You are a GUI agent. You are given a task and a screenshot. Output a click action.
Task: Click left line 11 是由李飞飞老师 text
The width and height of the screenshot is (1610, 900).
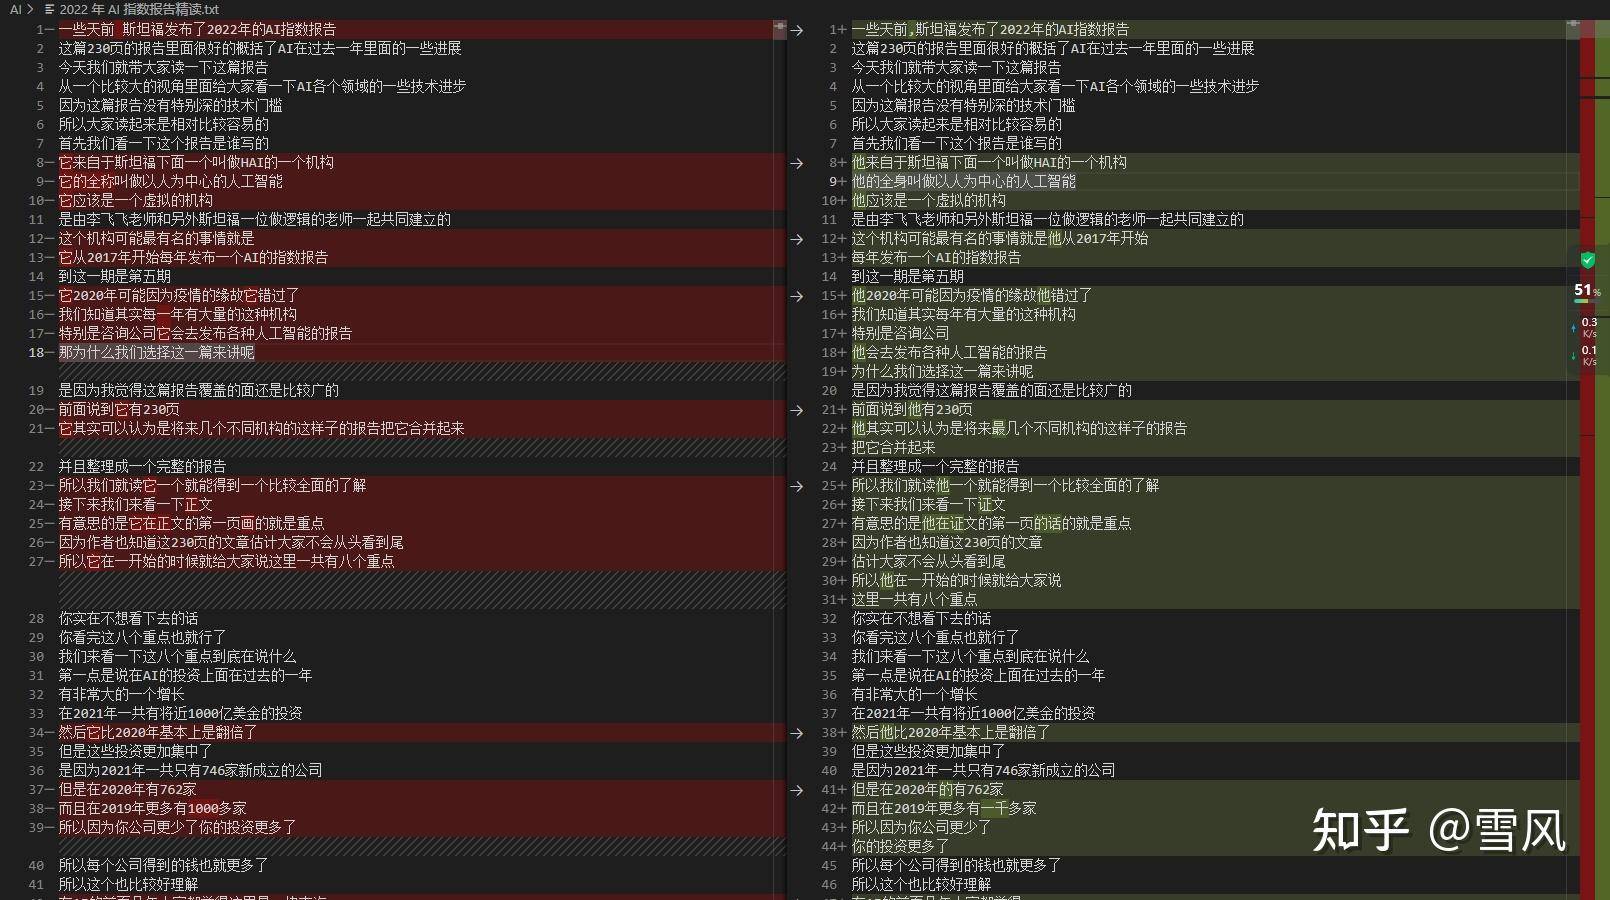click(x=254, y=220)
